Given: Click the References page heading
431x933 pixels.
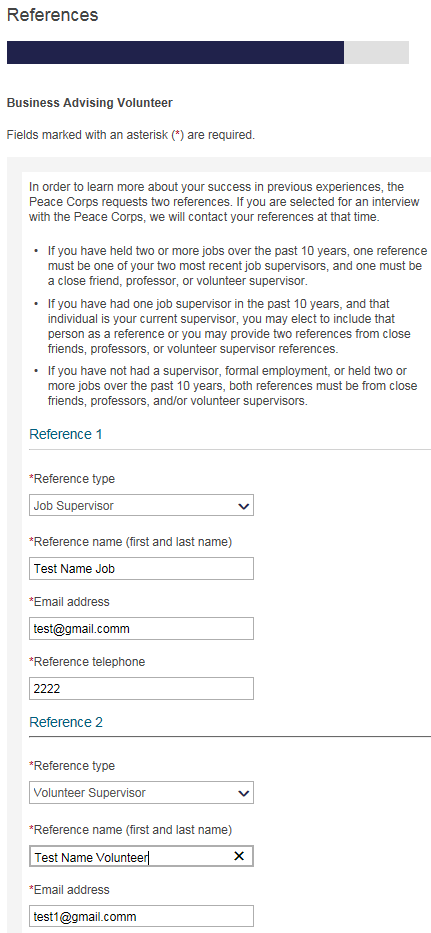Looking at the screenshot, I should tap(52, 15).
